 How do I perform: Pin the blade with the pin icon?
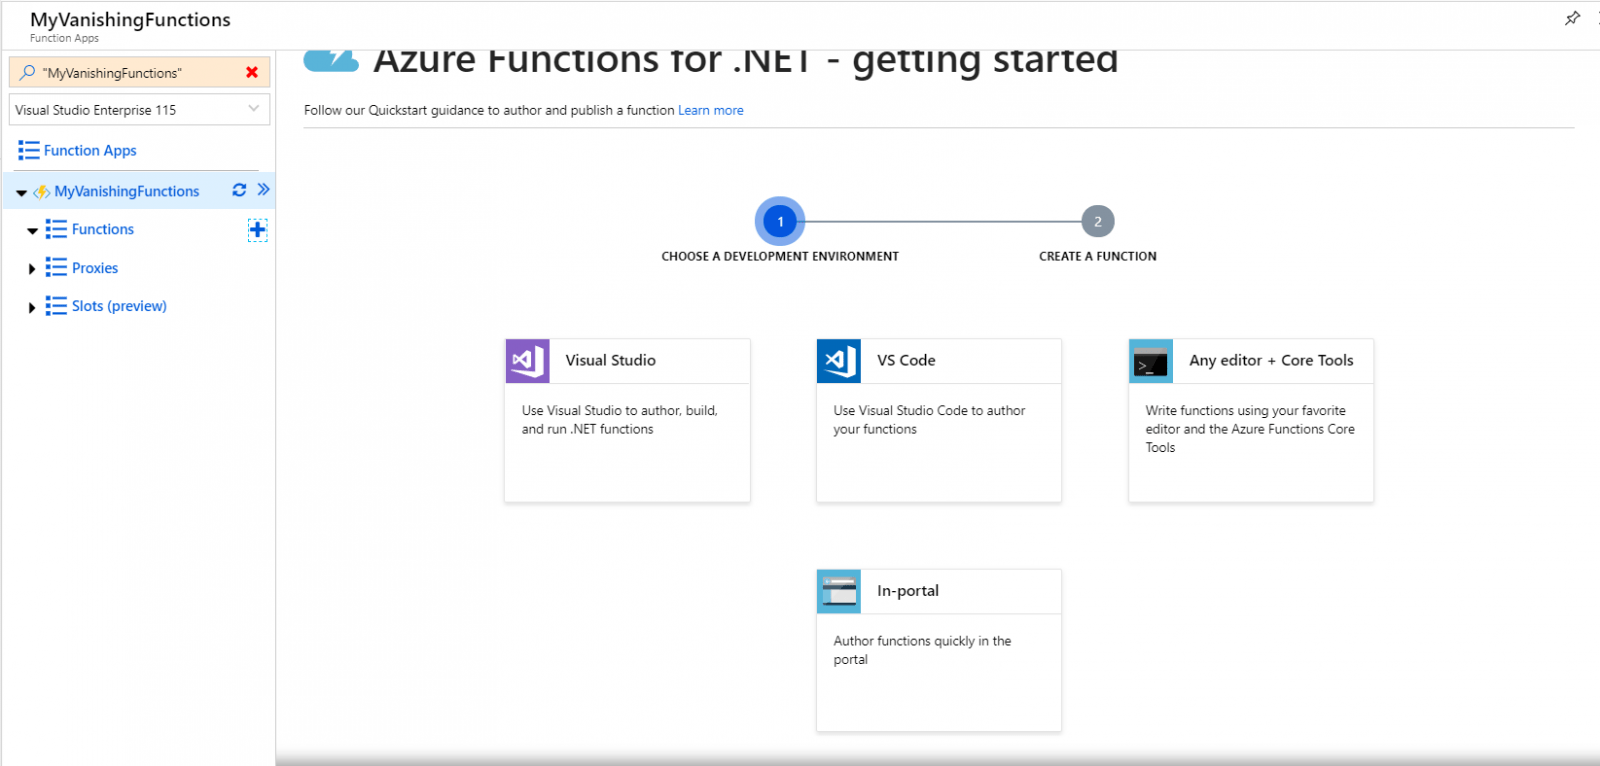(x=1572, y=18)
